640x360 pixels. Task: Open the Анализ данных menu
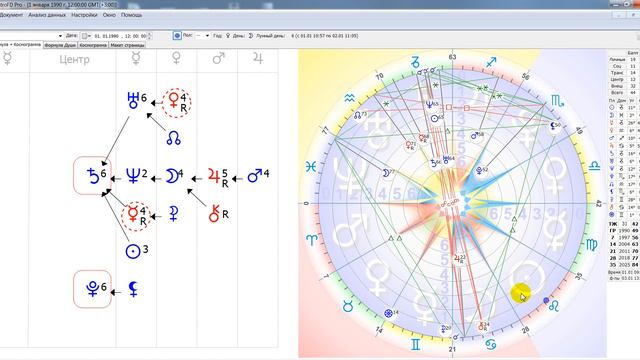click(47, 15)
